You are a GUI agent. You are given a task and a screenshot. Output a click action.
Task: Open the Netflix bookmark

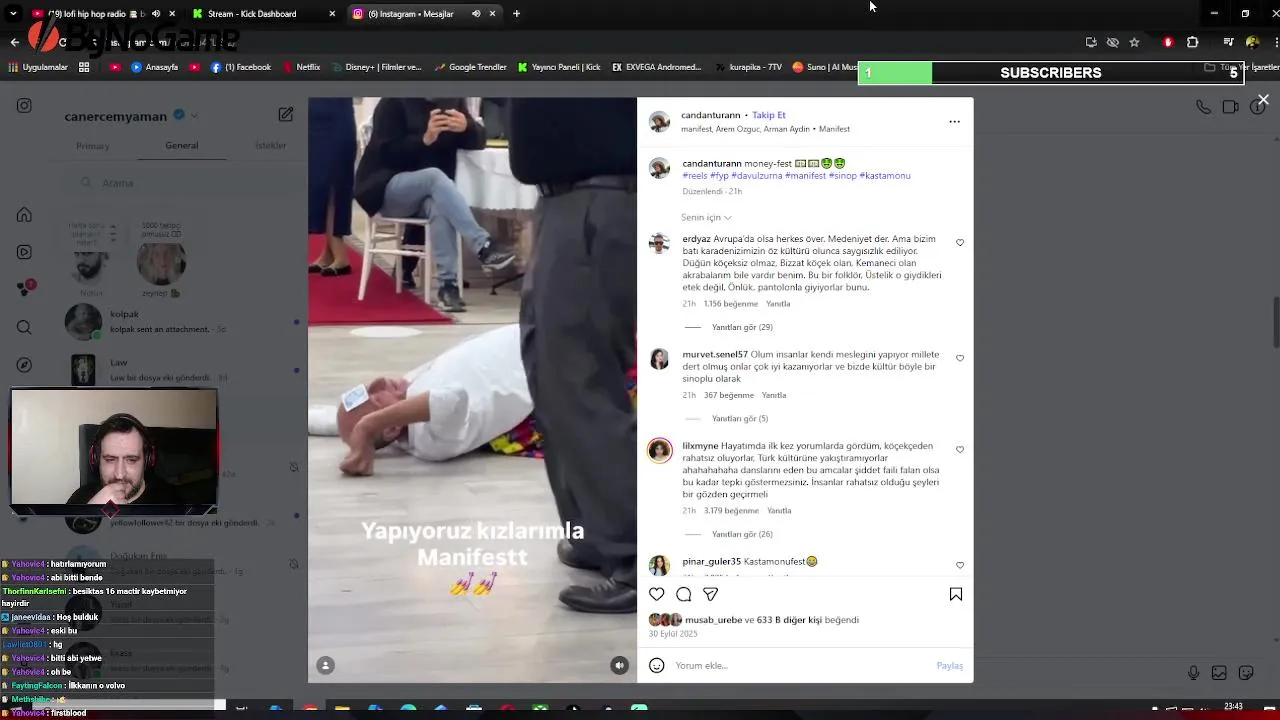301,67
